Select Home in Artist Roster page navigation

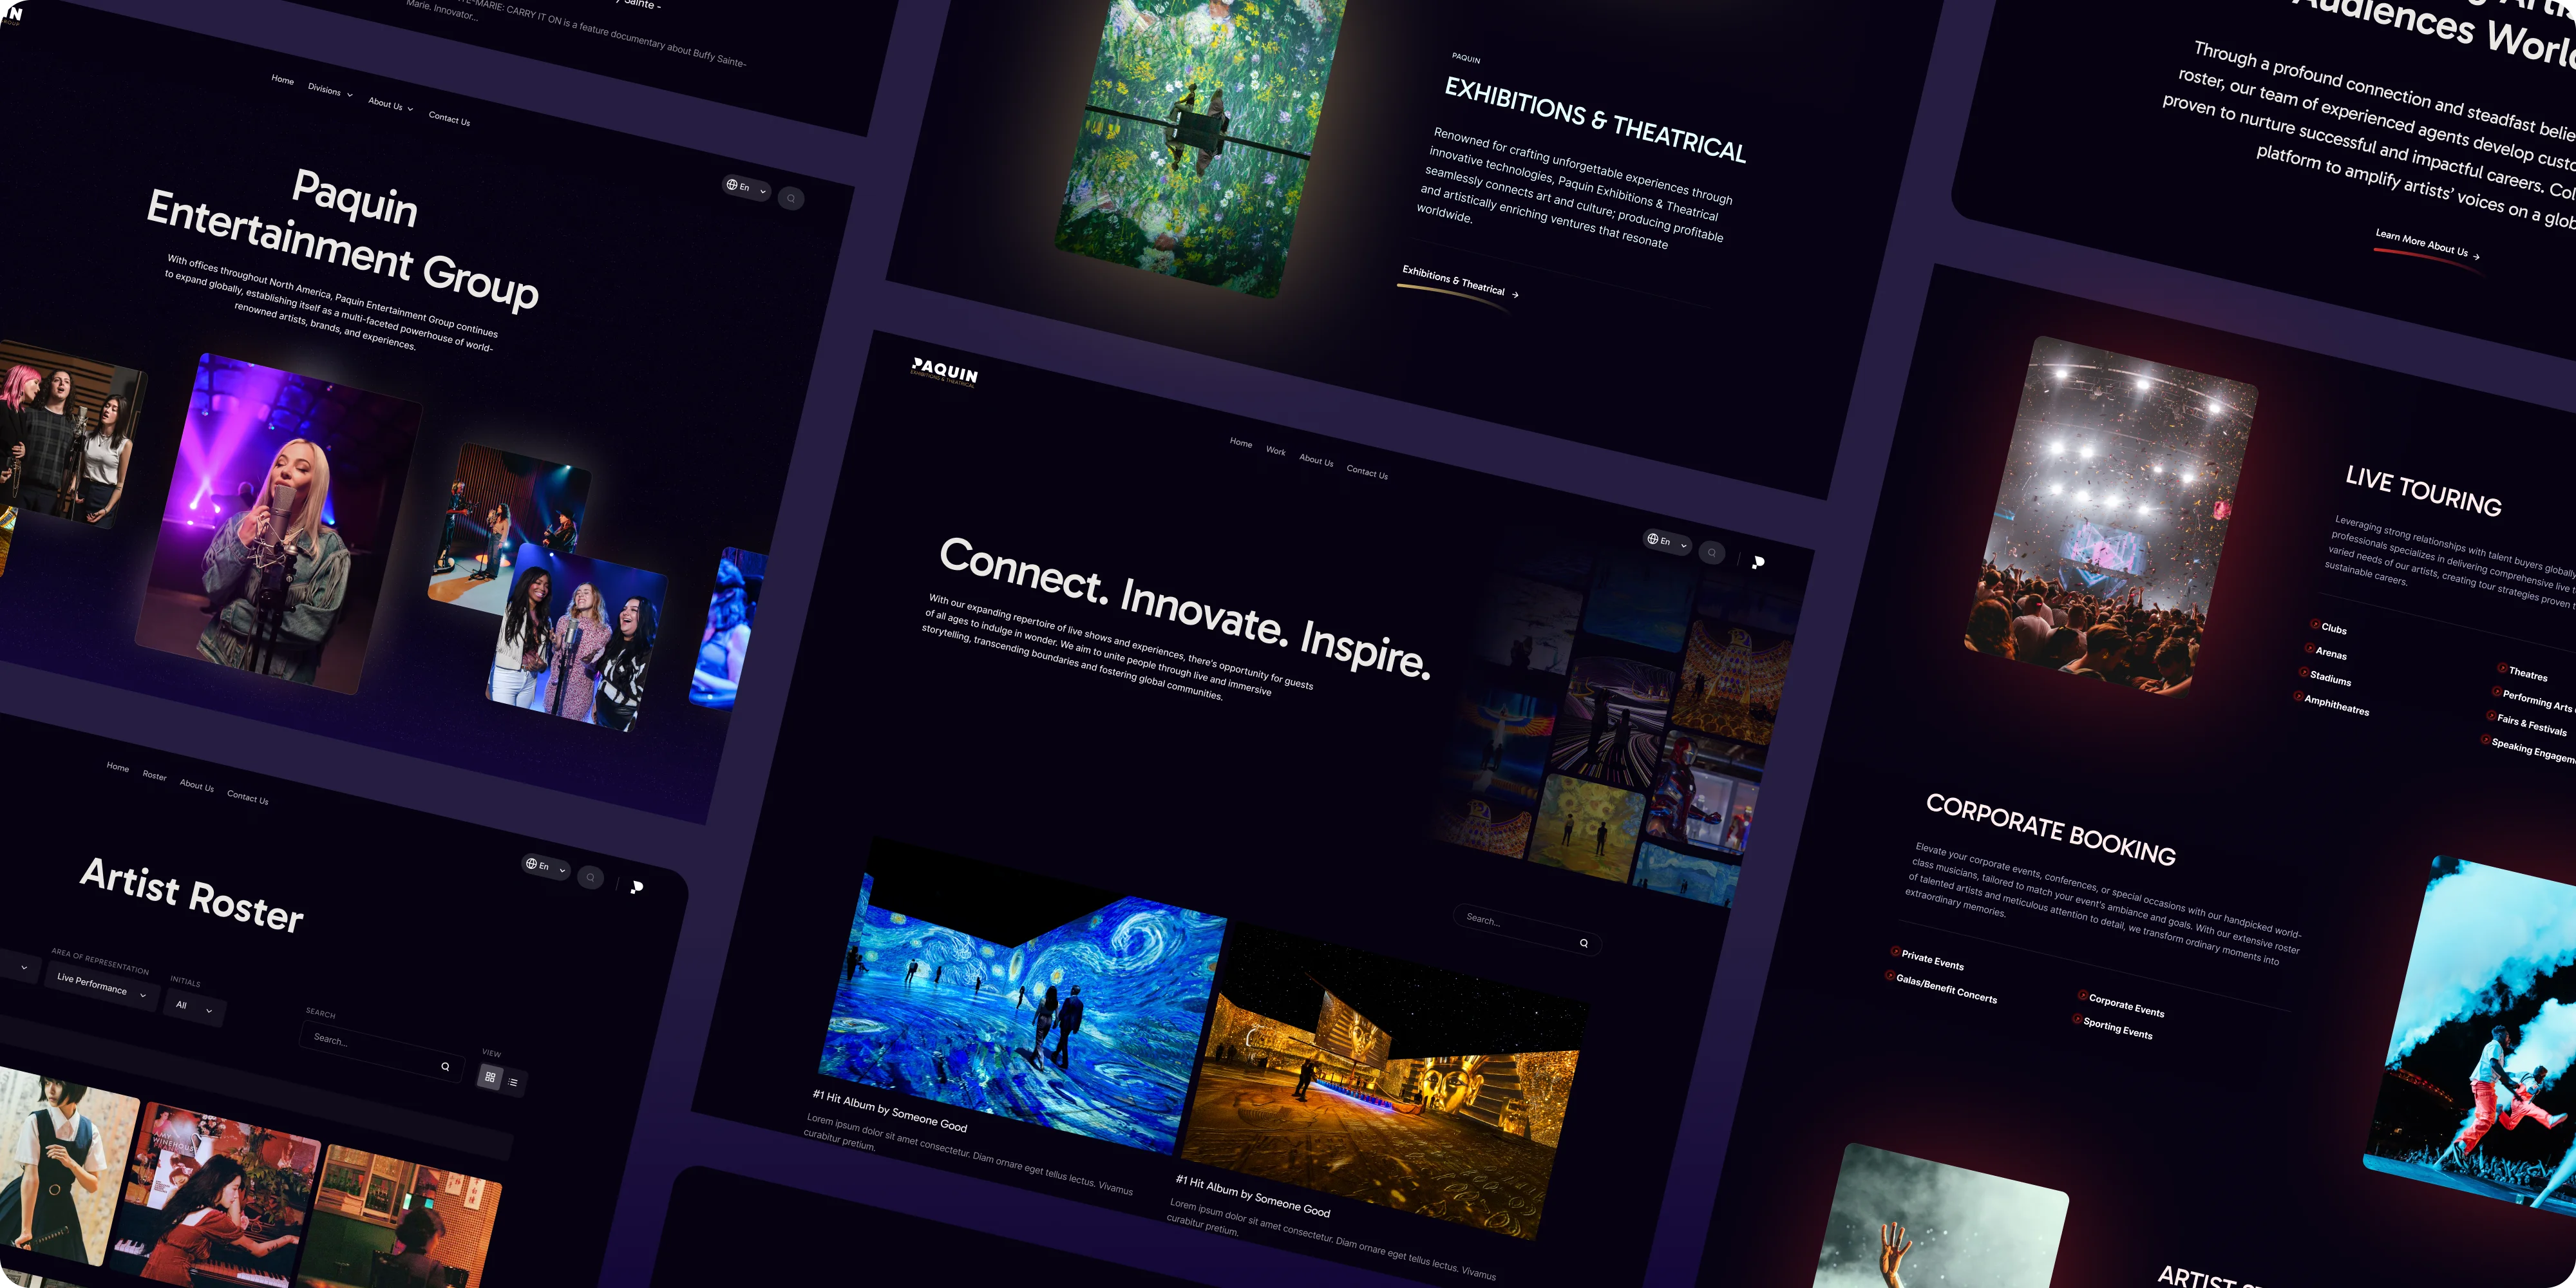click(x=118, y=767)
